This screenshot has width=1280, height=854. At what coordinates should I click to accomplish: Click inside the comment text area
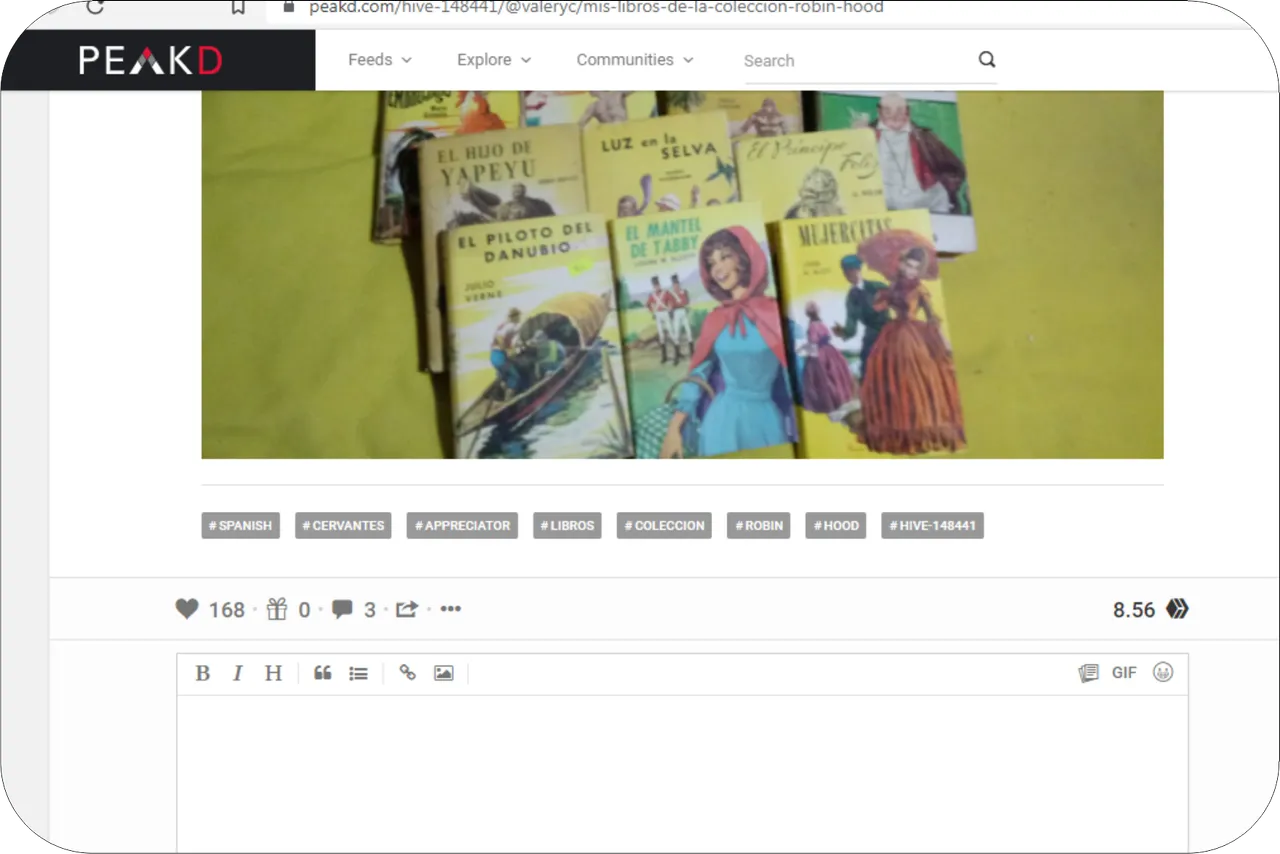[682, 775]
